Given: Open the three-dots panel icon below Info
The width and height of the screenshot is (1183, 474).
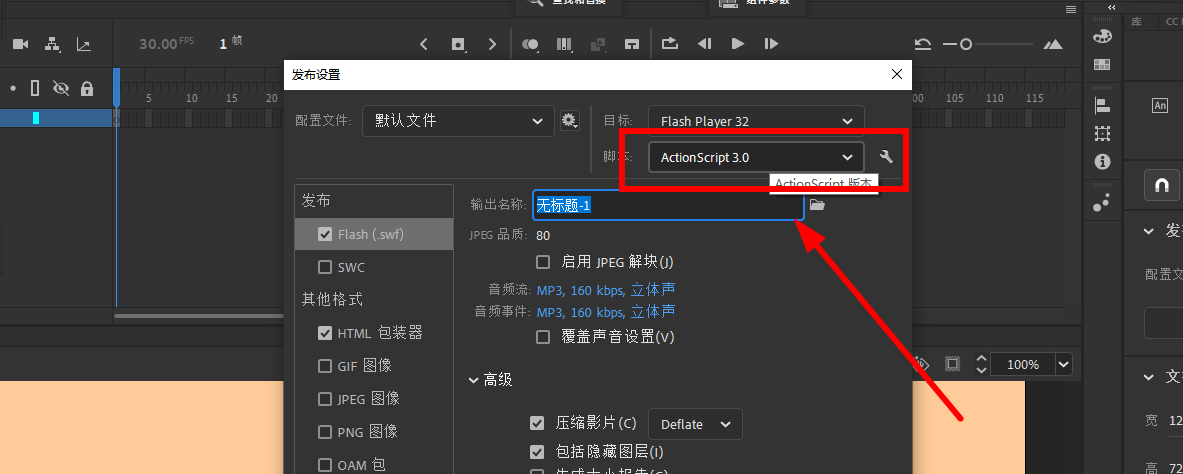Looking at the screenshot, I should [x=1102, y=202].
